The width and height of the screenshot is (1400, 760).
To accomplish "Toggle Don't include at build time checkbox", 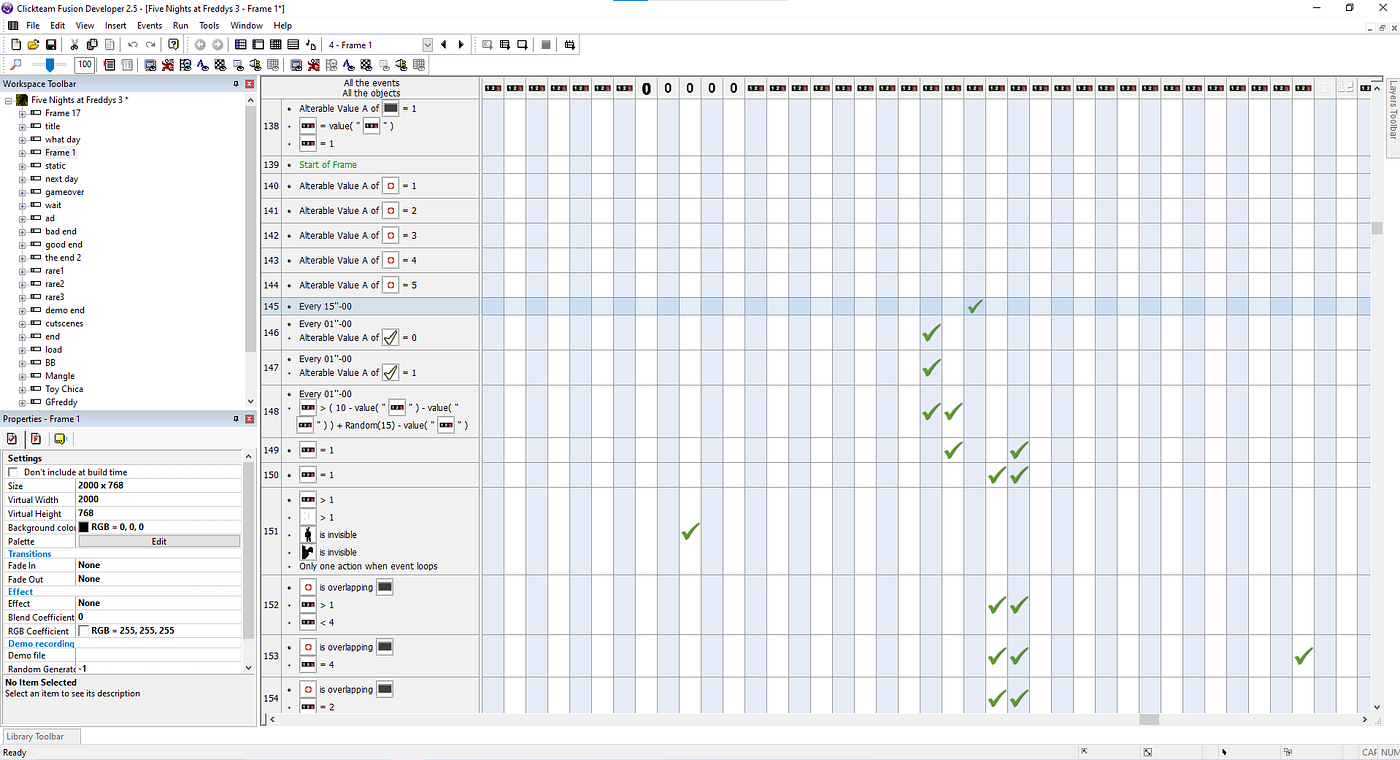I will coord(13,472).
